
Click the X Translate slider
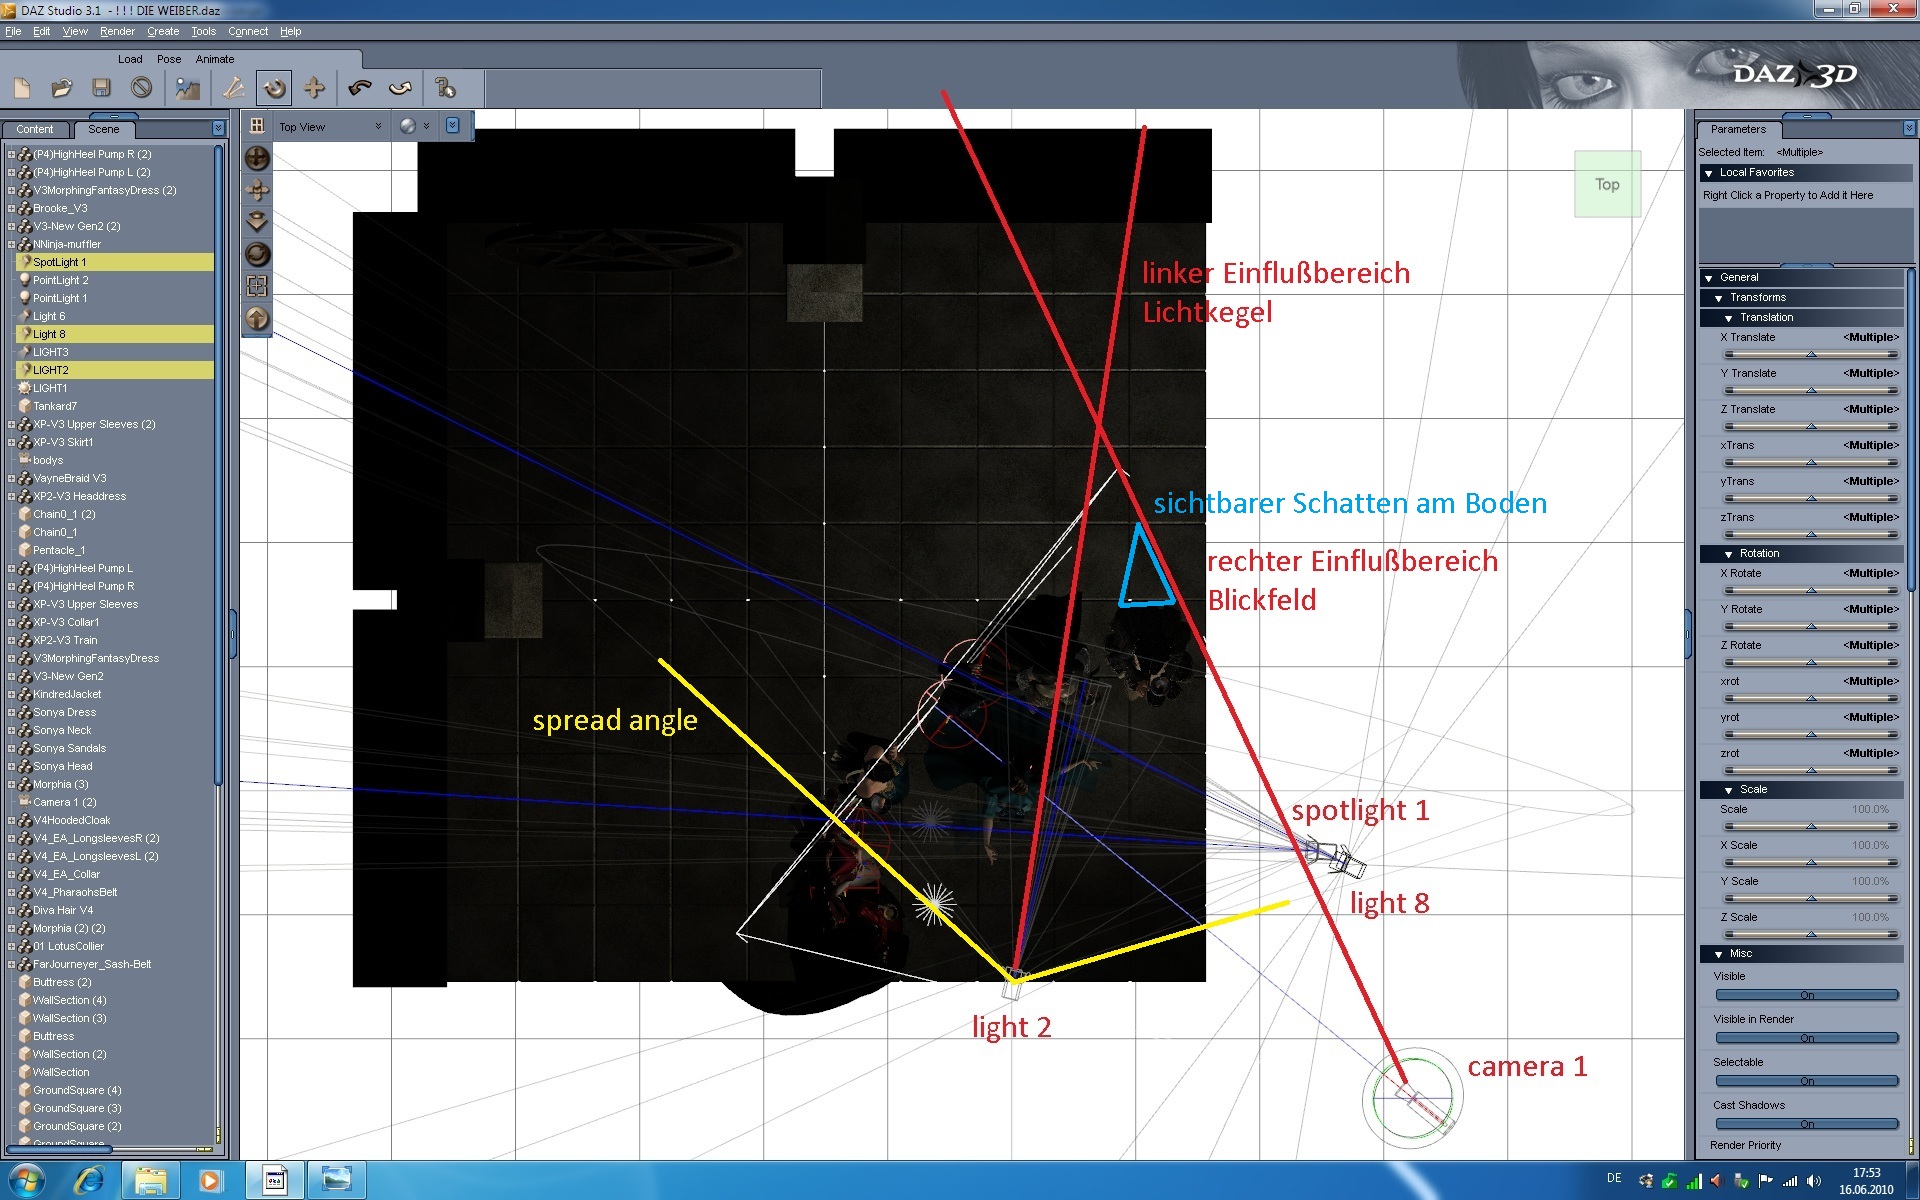(1810, 354)
